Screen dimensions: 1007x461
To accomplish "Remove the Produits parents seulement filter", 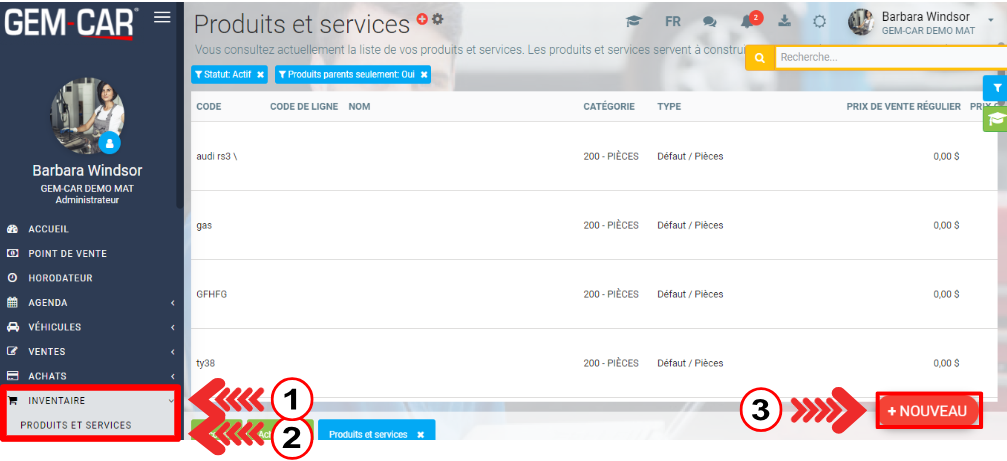I will 424,74.
